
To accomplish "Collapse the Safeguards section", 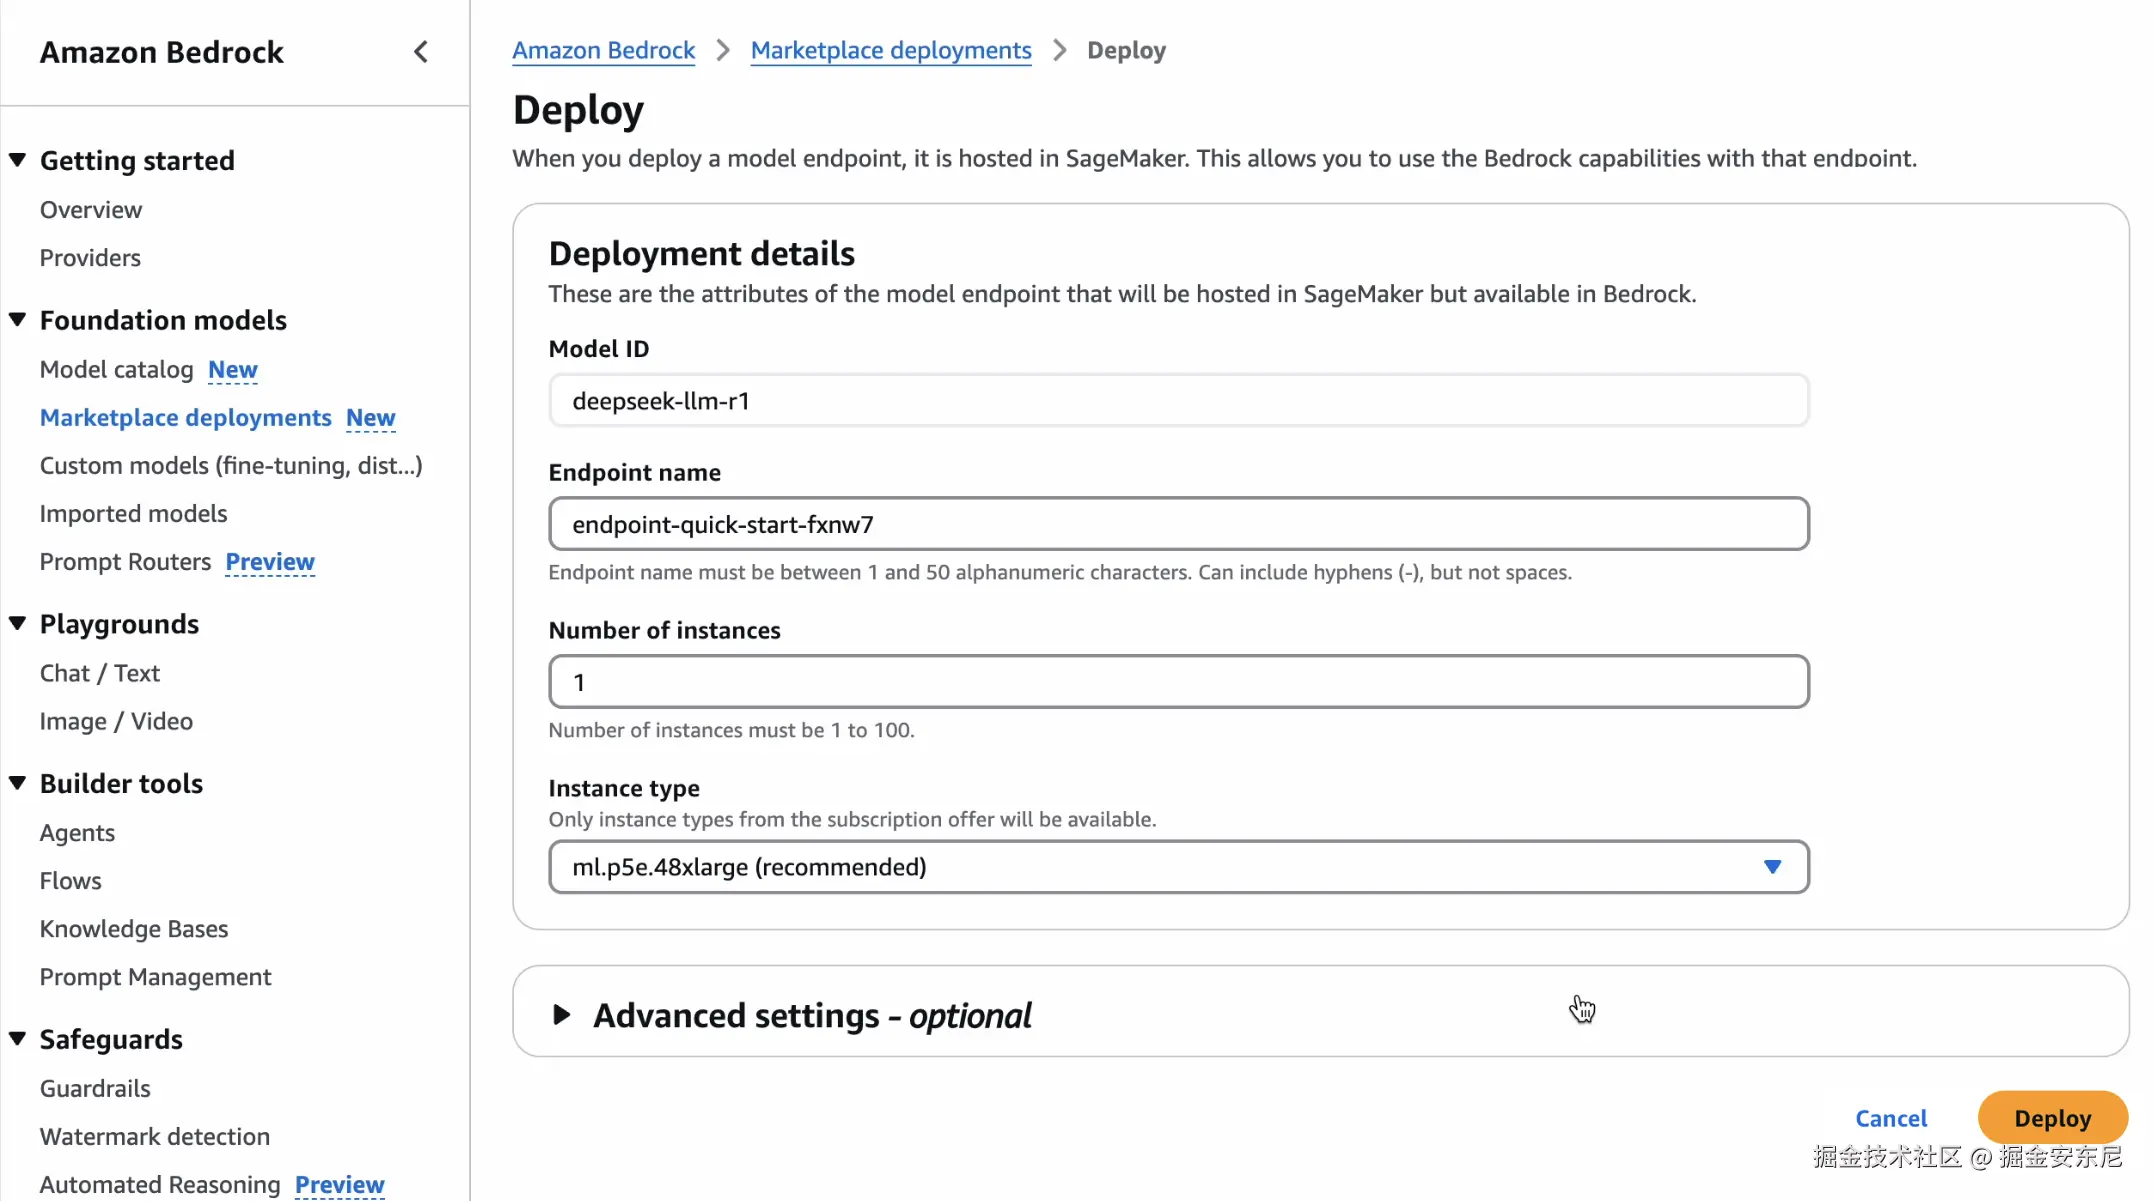I will tap(18, 1039).
